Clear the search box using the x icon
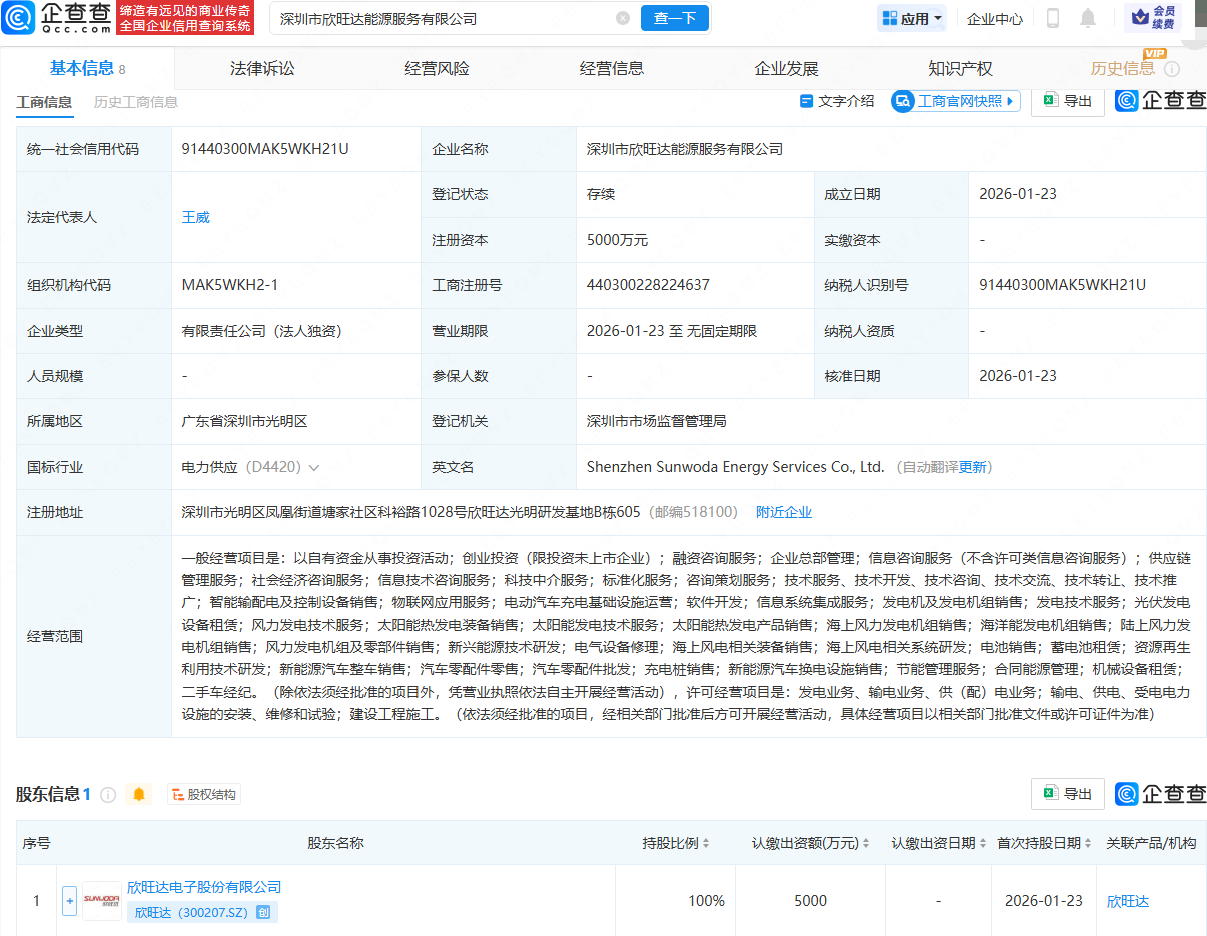 click(x=624, y=18)
